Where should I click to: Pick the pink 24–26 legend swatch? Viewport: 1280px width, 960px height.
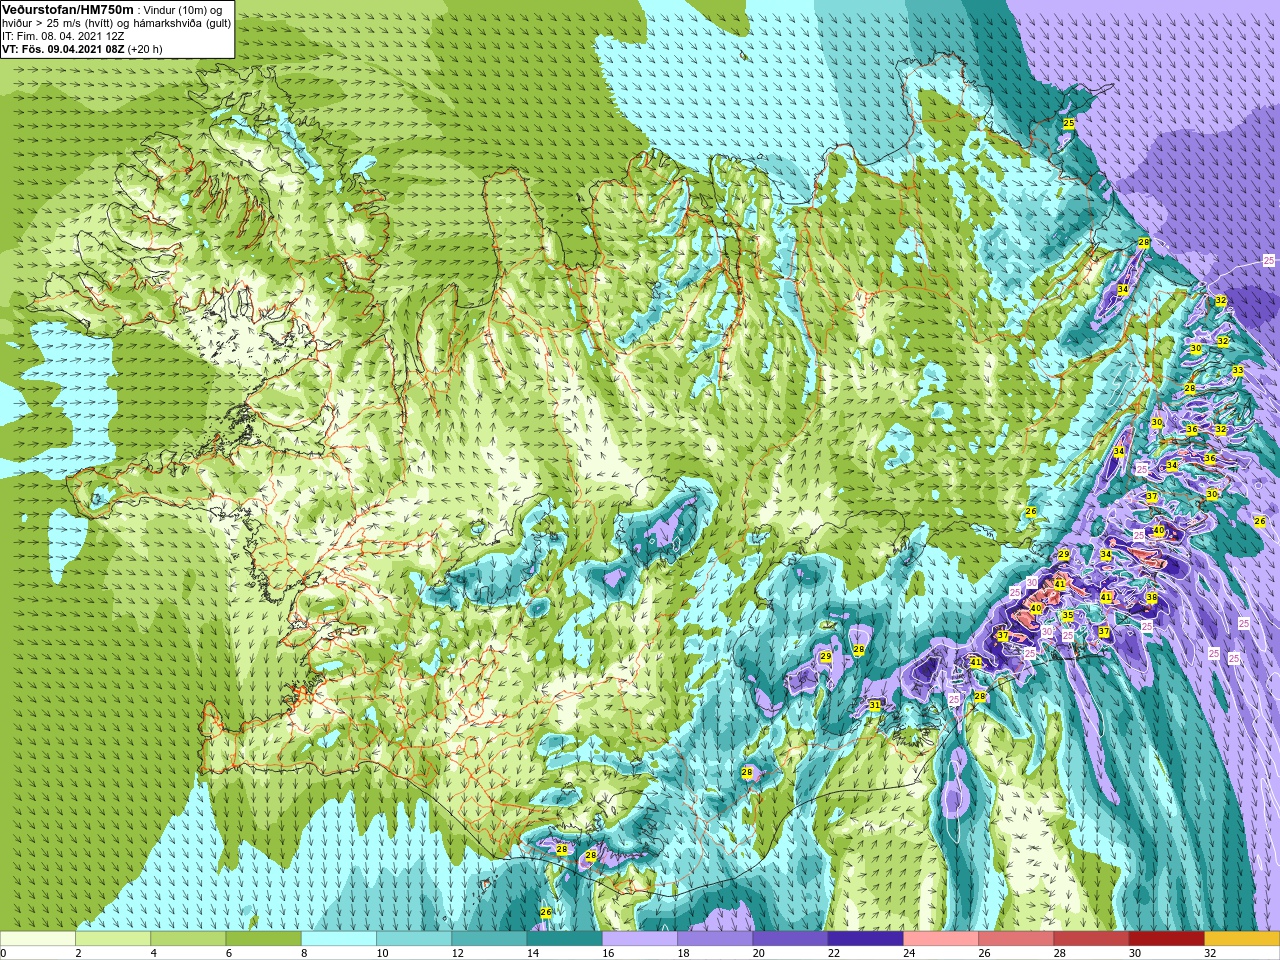941,939
